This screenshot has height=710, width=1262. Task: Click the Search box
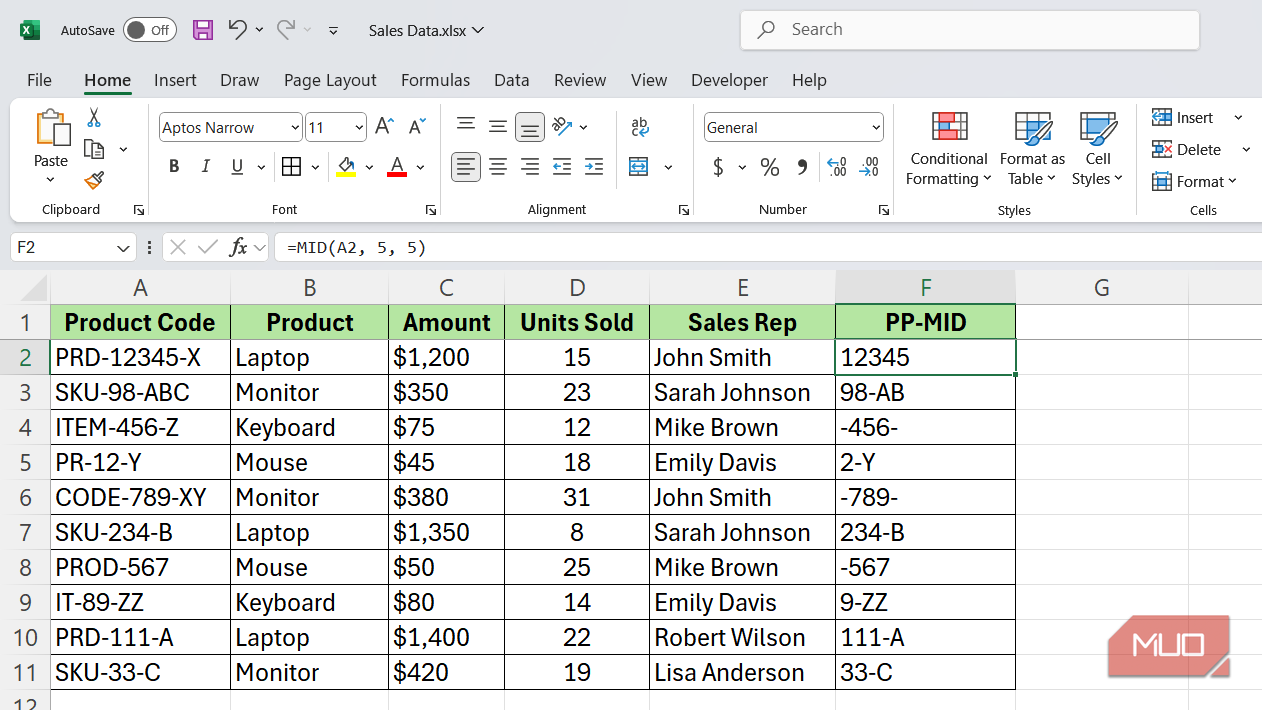pyautogui.click(x=970, y=30)
